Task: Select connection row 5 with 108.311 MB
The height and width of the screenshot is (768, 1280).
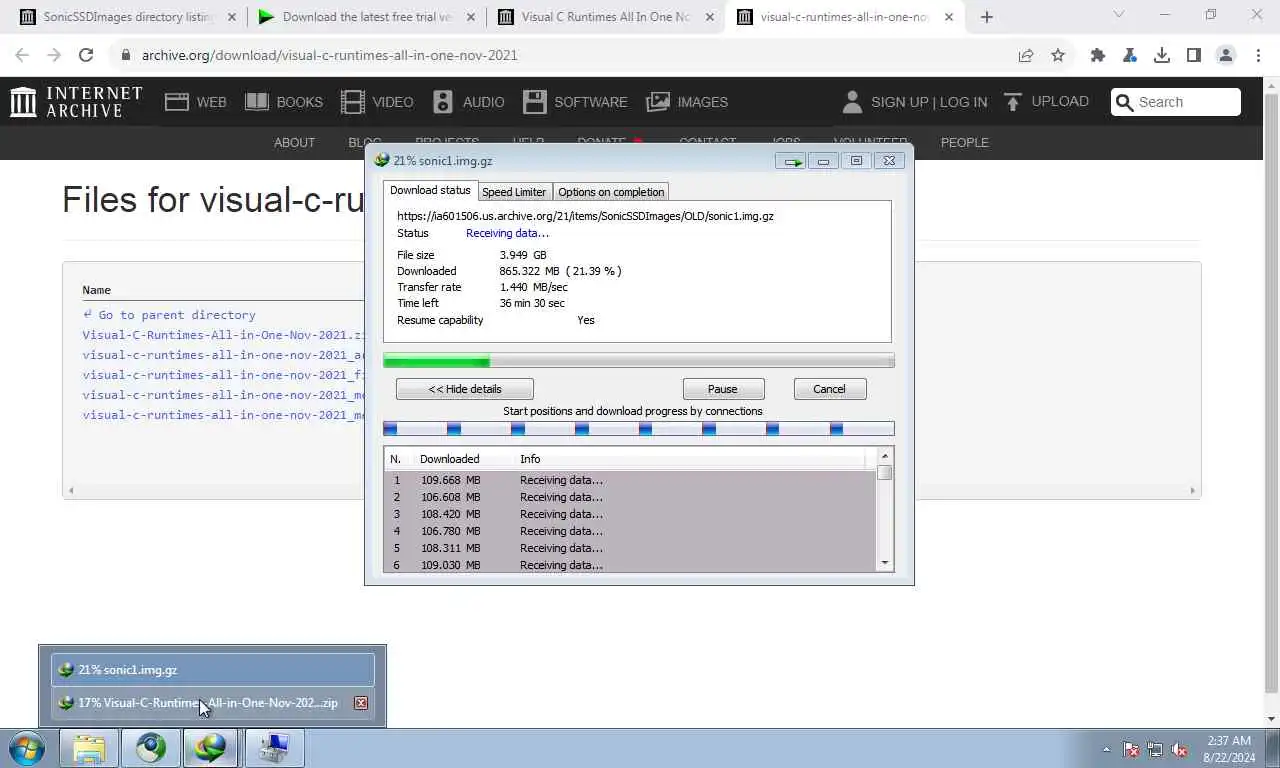Action: tap(630, 548)
